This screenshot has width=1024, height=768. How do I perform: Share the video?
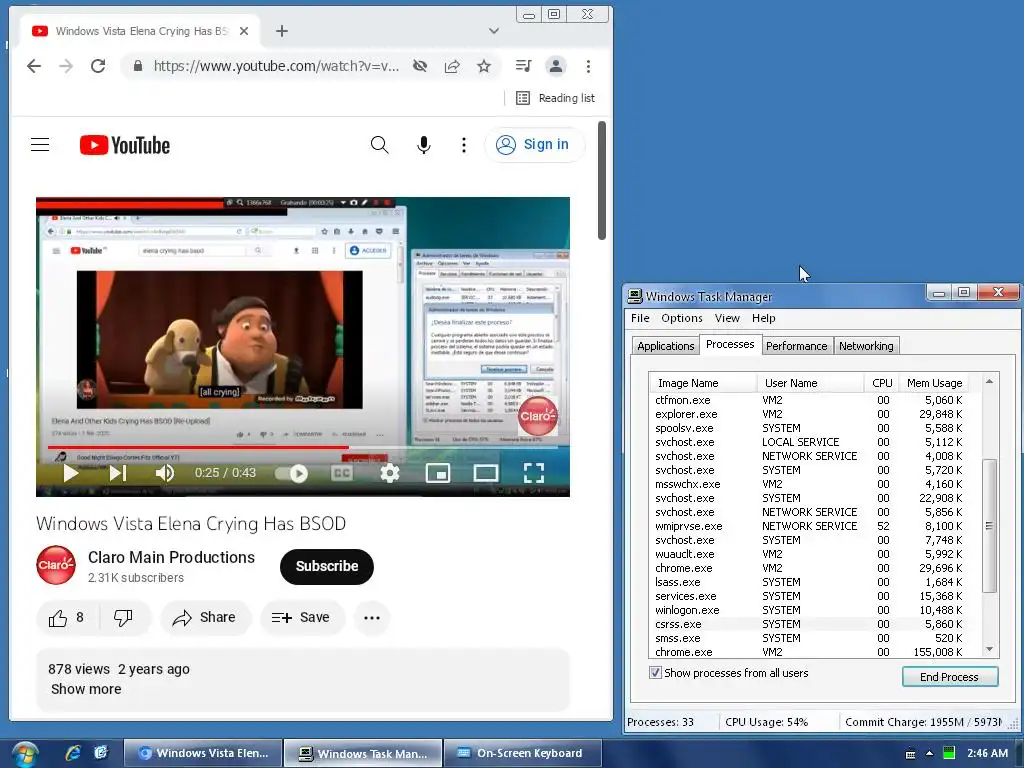(x=205, y=618)
